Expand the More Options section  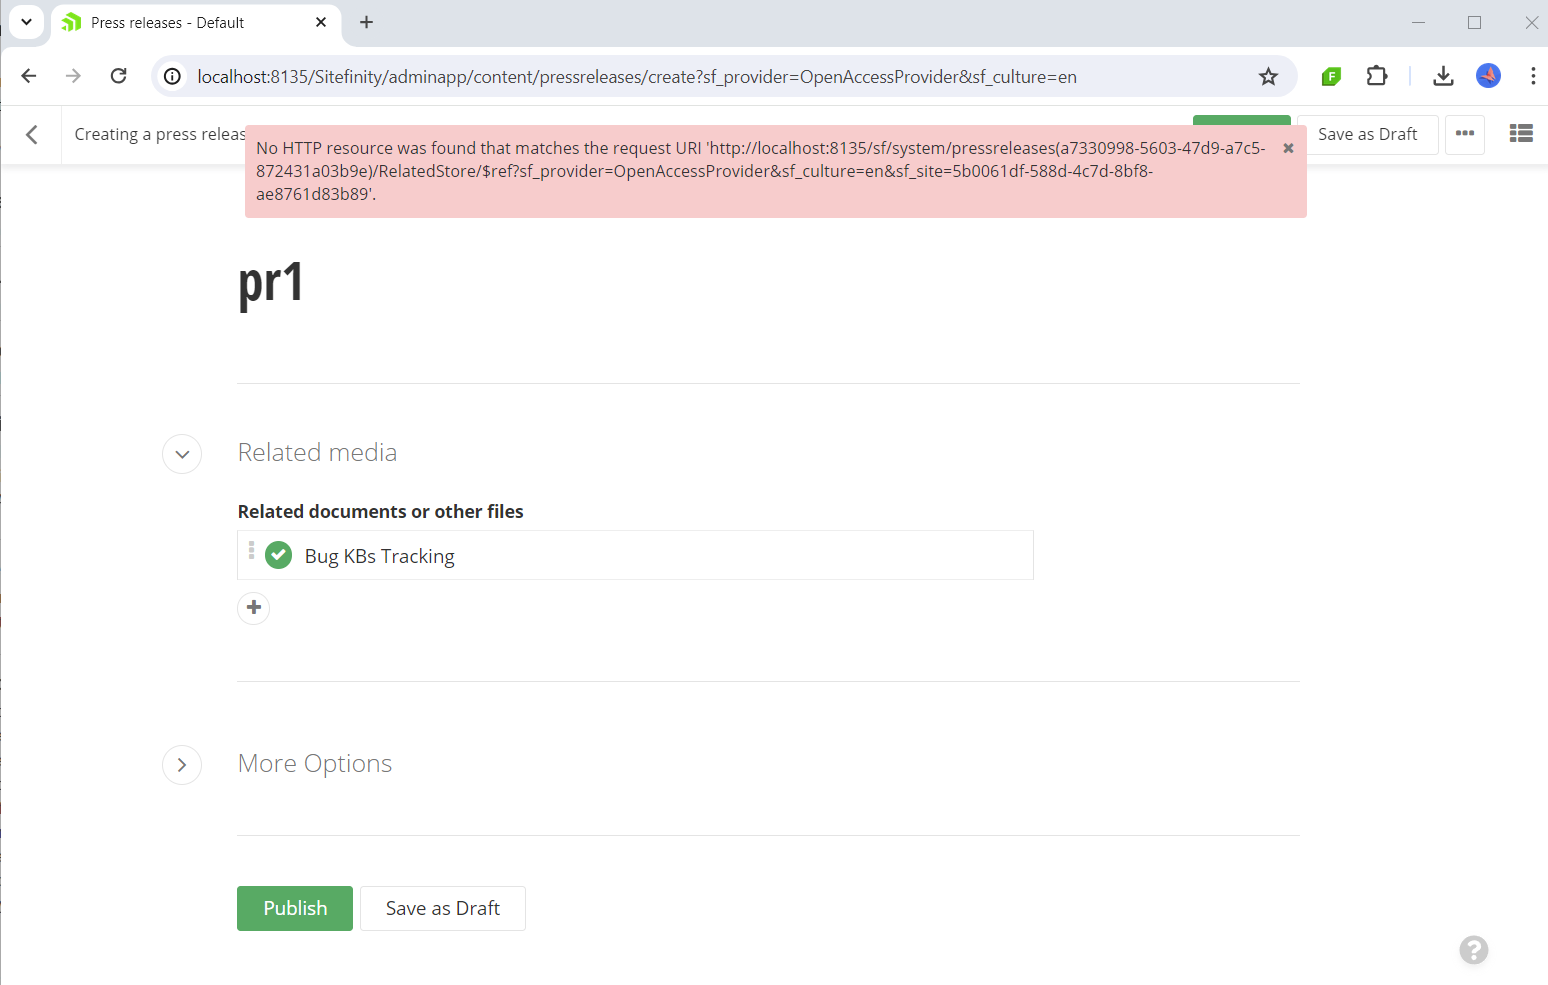click(182, 765)
